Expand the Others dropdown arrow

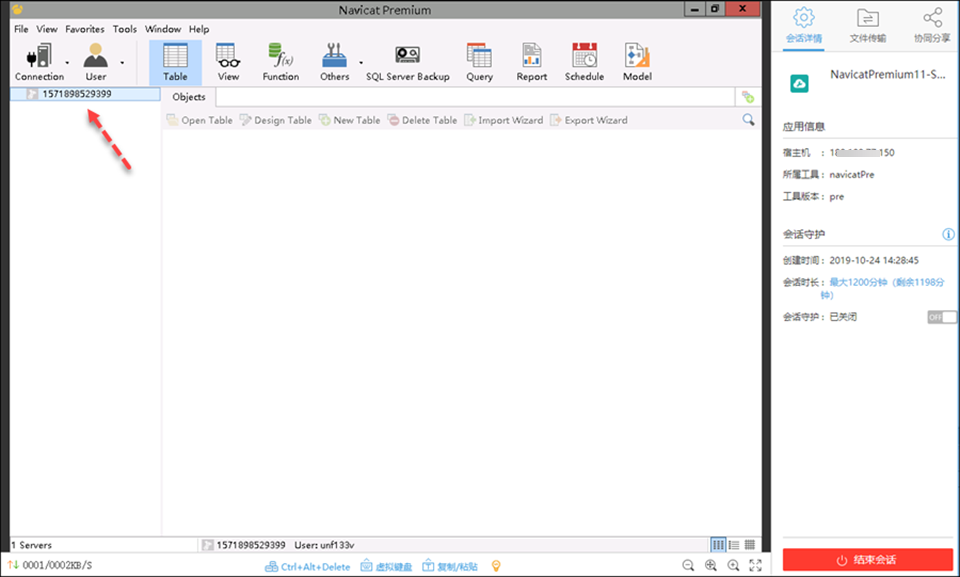pos(357,61)
